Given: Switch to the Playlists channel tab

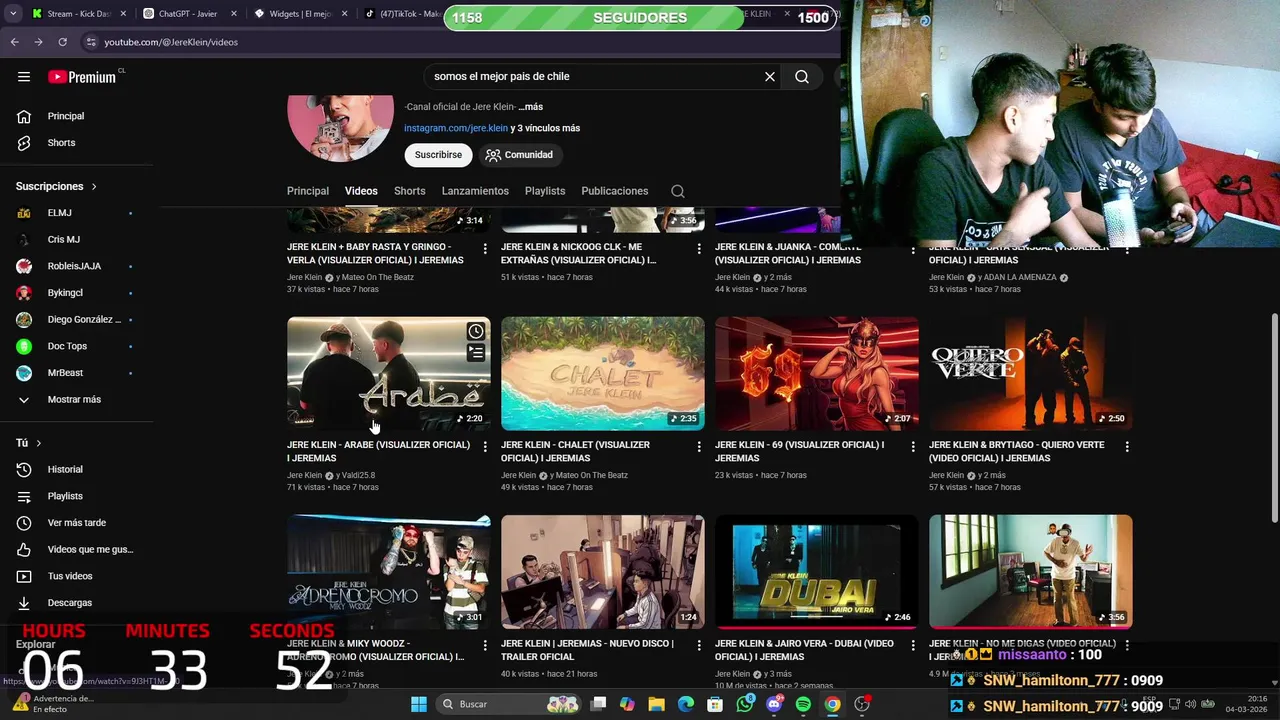Looking at the screenshot, I should pos(545,191).
